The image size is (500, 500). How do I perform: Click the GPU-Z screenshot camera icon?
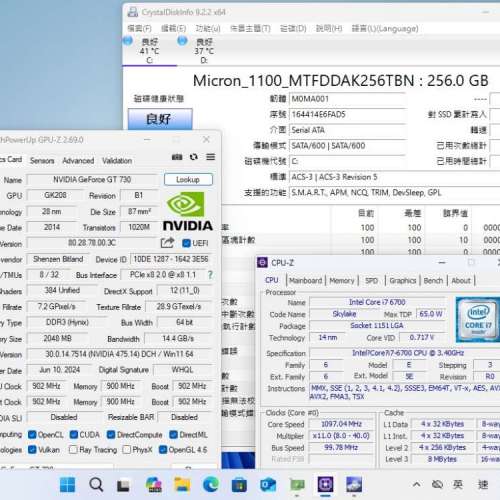tap(177, 157)
